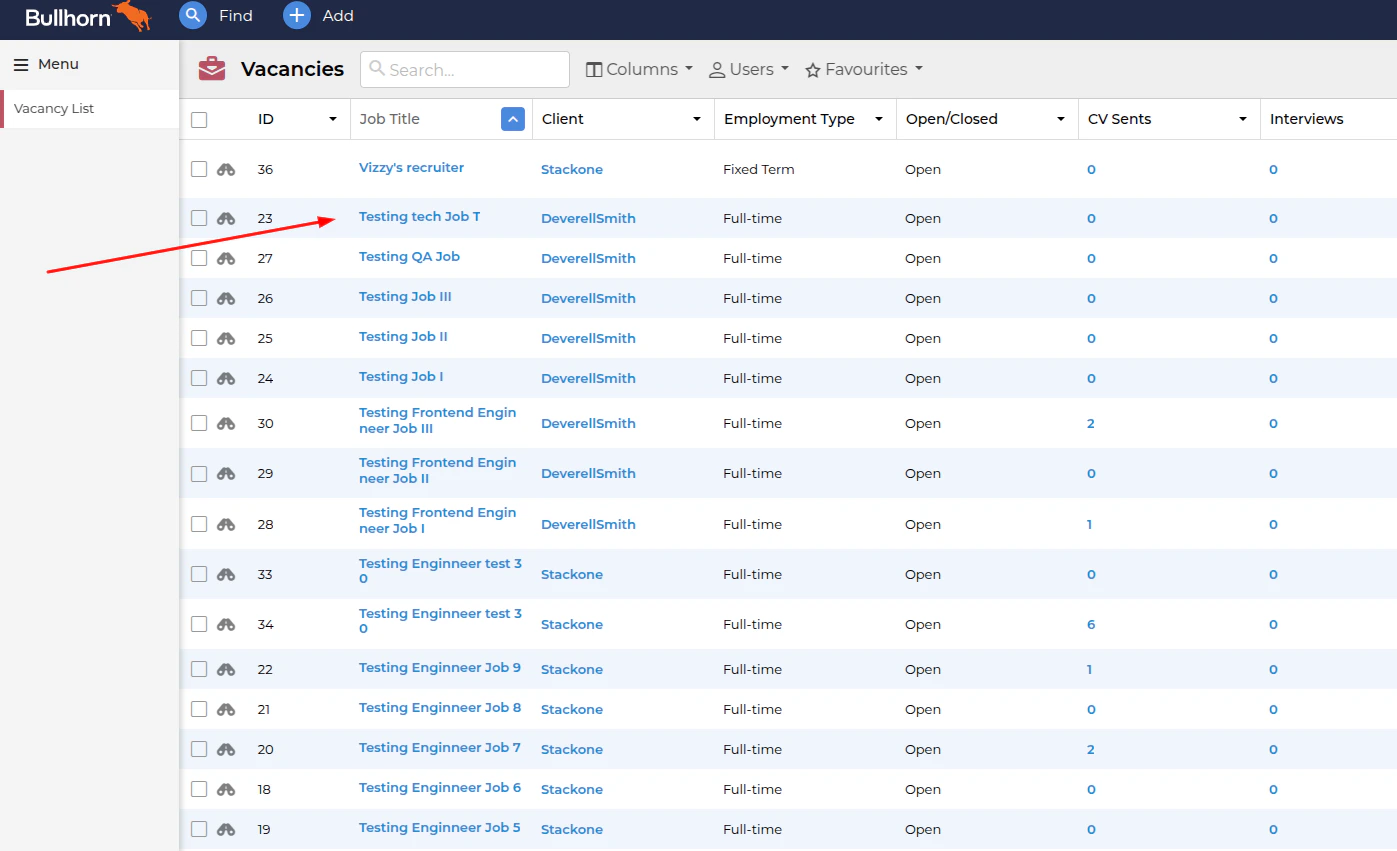Toggle the select-all checkbox in header row
This screenshot has width=1397, height=851.
point(198,119)
